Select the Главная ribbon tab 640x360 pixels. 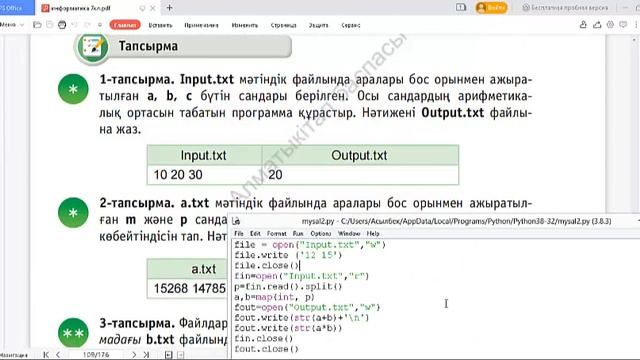point(125,25)
